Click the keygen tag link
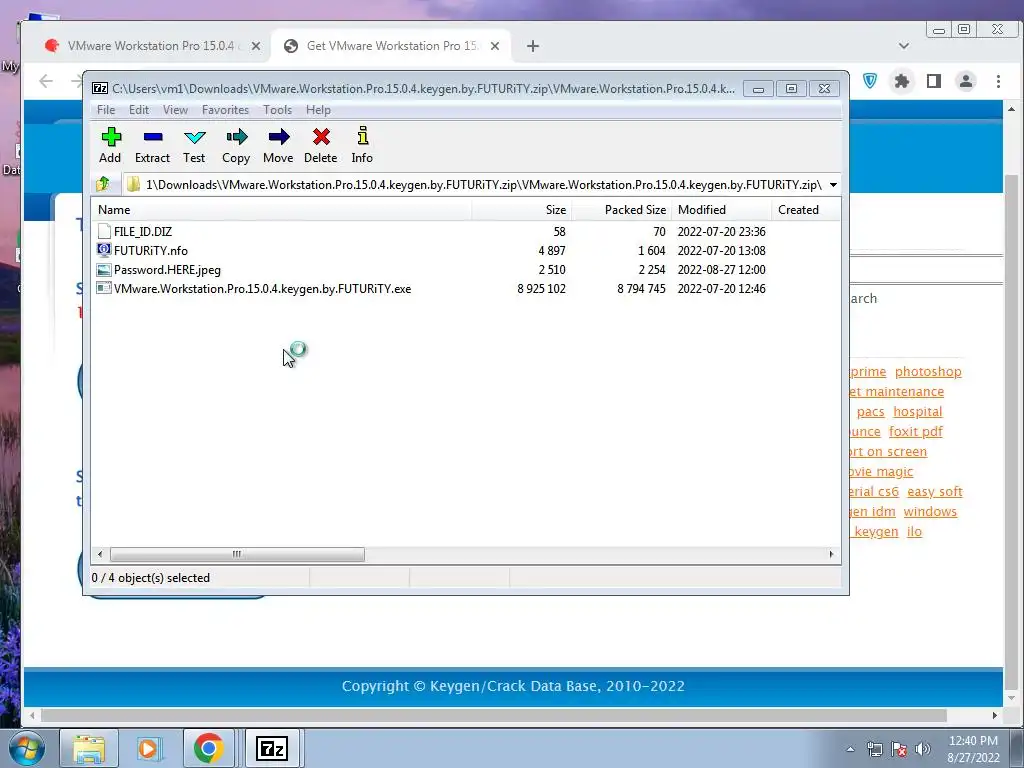 [x=876, y=532]
